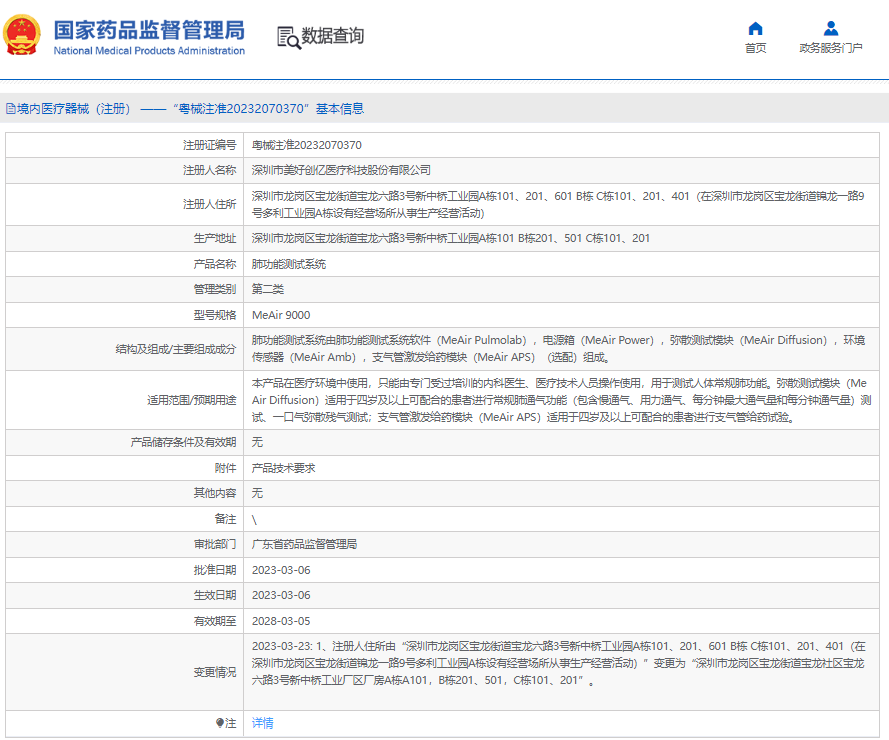Click the 有效期至 row label
889x740 pixels.
[215, 621]
